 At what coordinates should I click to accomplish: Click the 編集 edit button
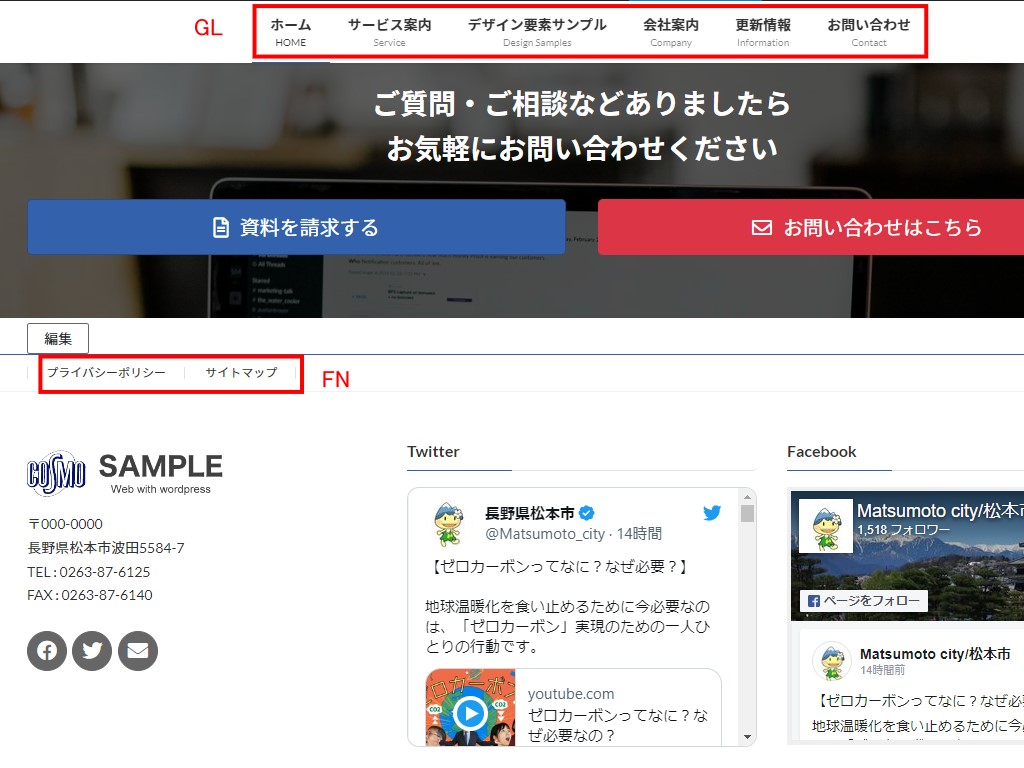point(58,339)
